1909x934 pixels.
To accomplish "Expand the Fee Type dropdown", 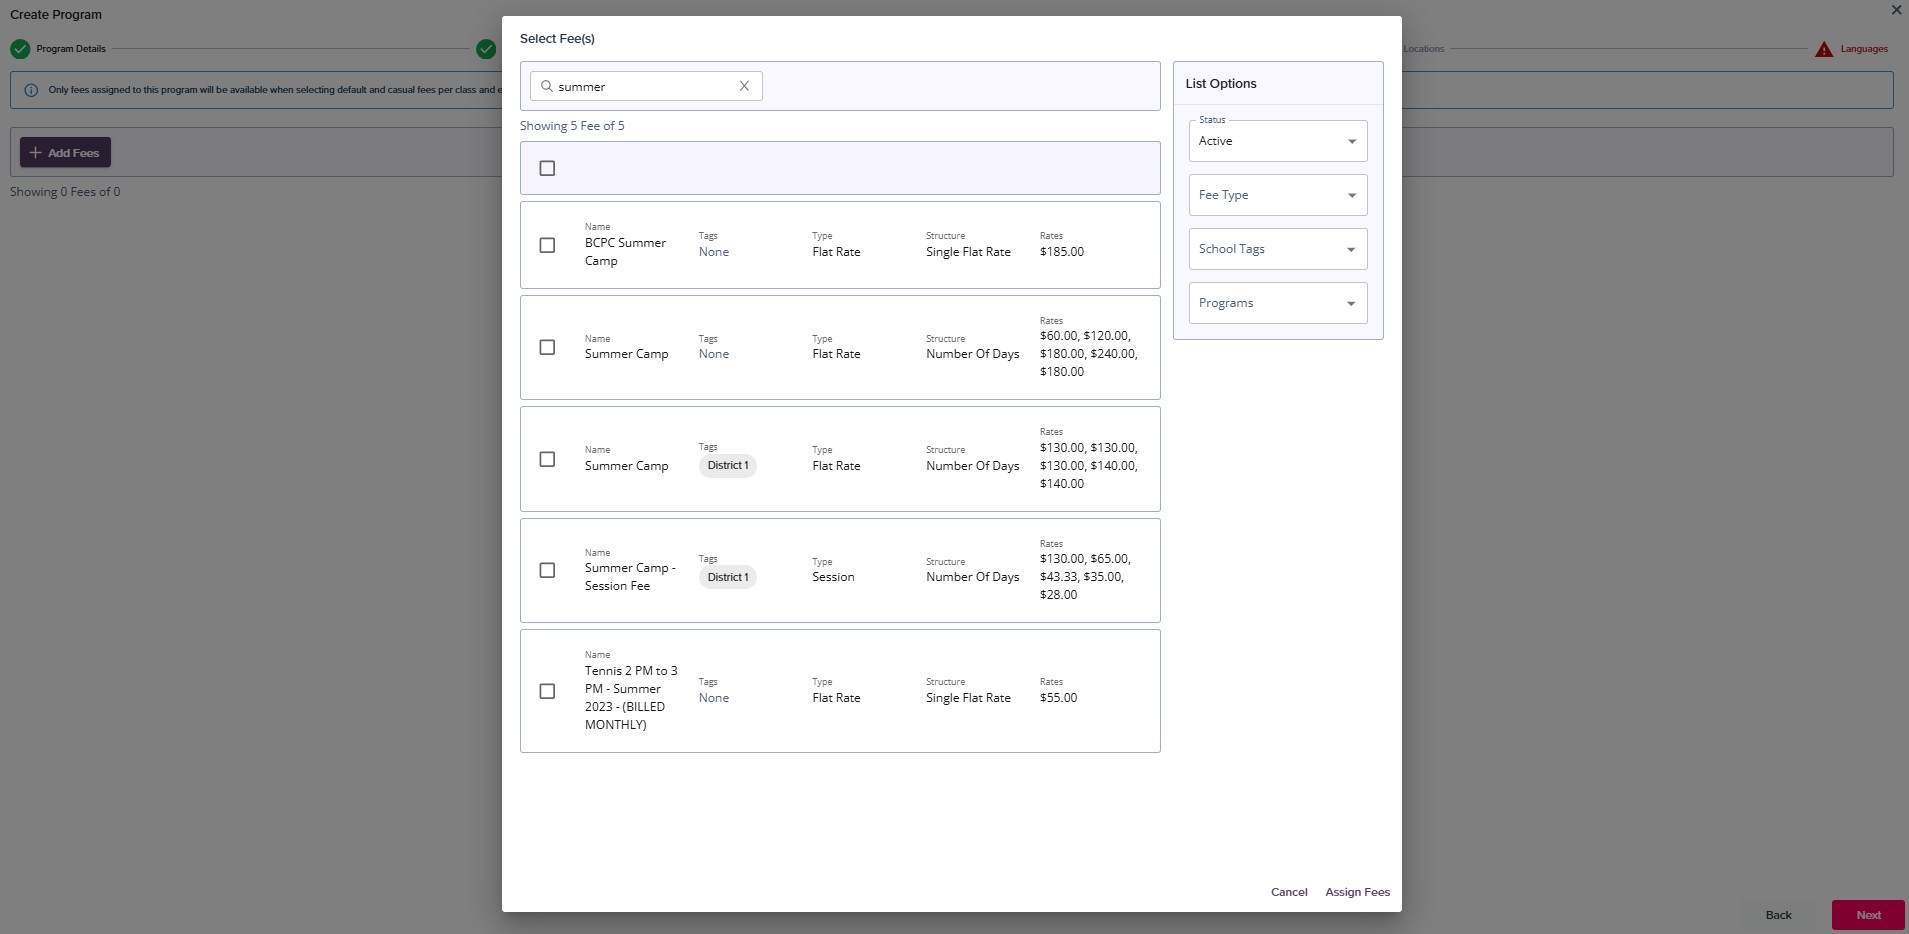I will tap(1277, 195).
